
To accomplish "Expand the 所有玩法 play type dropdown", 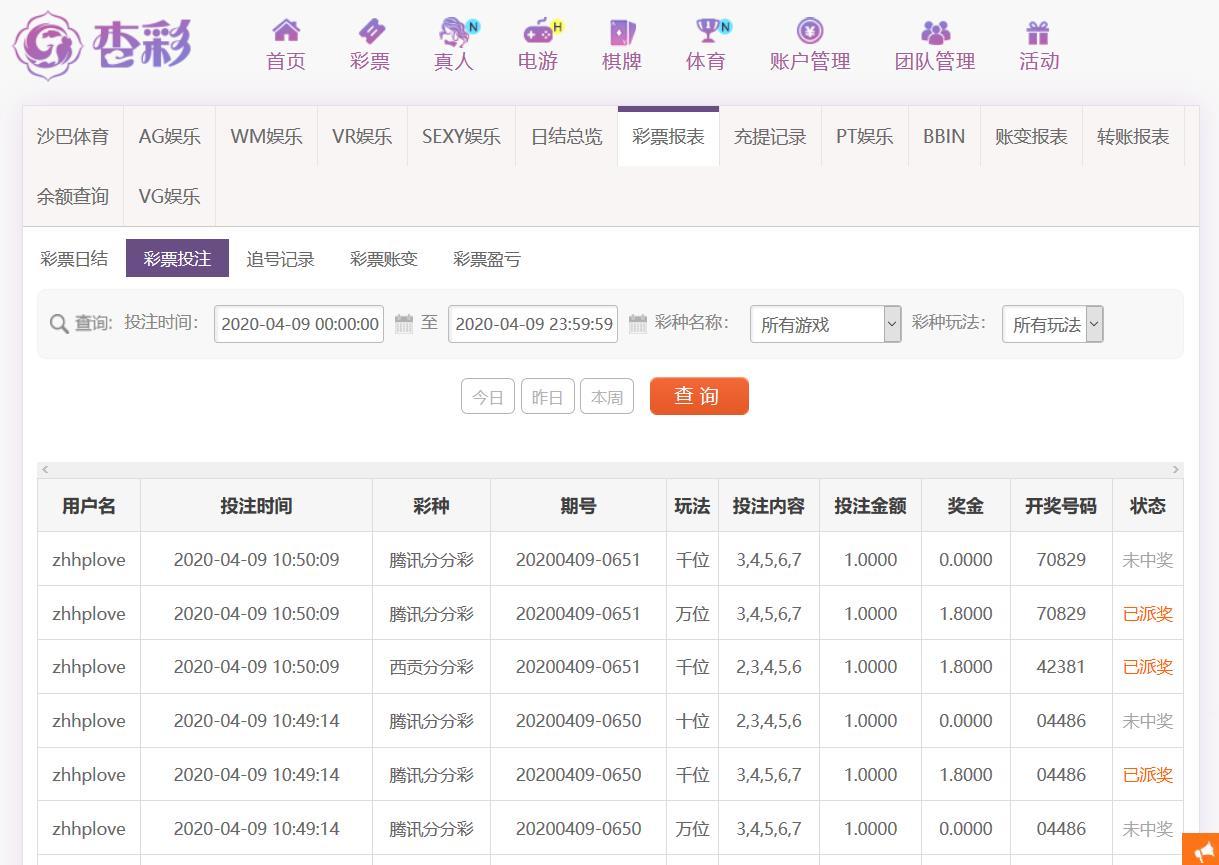I will (x=1052, y=324).
